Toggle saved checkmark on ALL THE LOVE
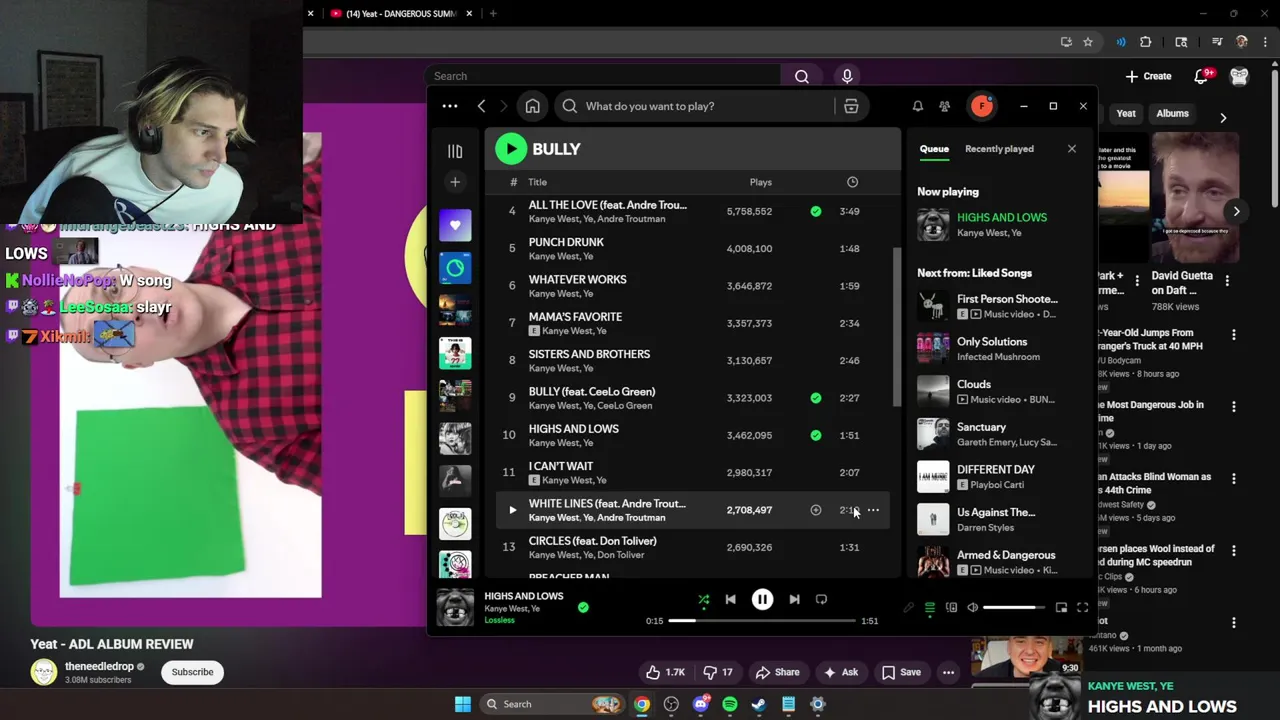The height and width of the screenshot is (720, 1280). 816,211
